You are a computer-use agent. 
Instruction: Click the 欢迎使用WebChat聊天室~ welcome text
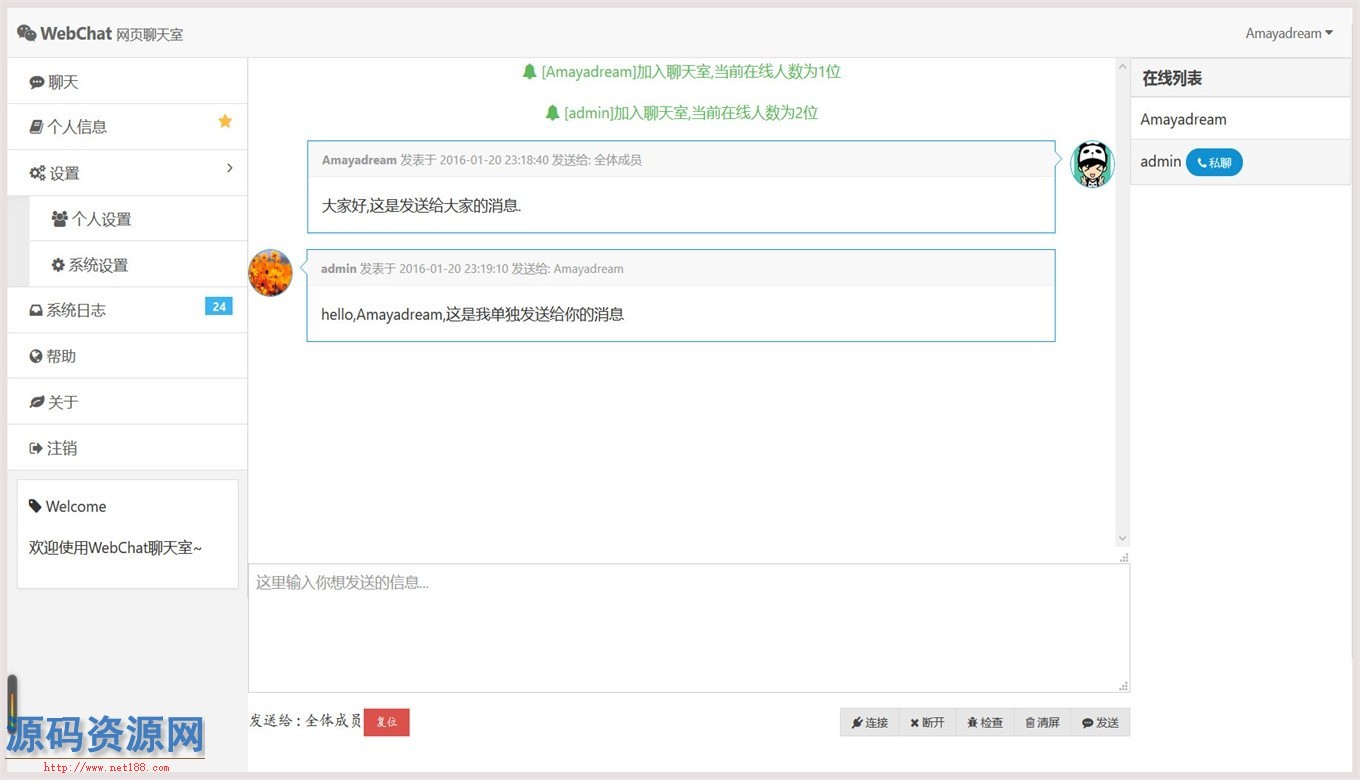point(116,548)
